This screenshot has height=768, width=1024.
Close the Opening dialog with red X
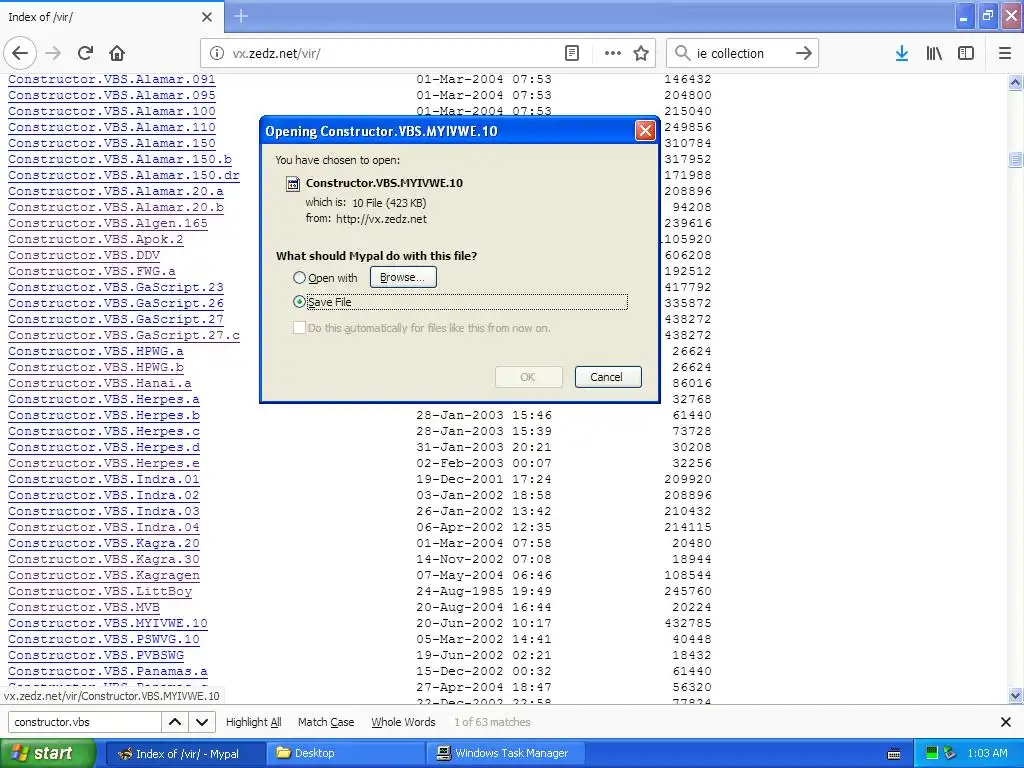click(645, 131)
